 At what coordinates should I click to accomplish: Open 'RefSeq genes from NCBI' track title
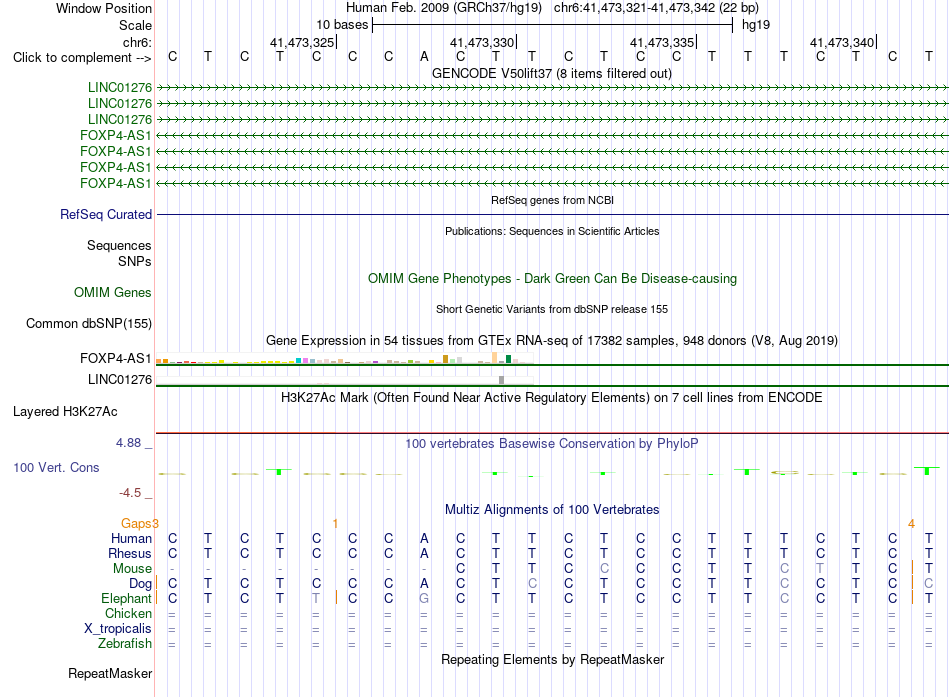[552, 200]
